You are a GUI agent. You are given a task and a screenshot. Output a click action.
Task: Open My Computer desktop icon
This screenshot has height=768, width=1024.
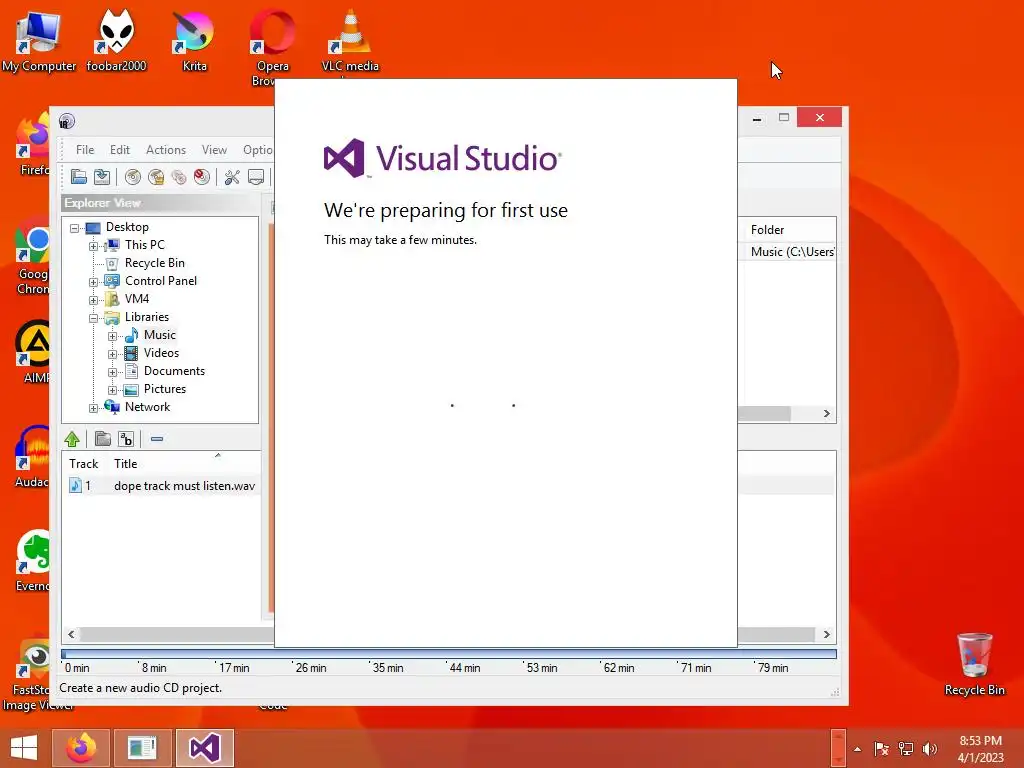tap(39, 40)
